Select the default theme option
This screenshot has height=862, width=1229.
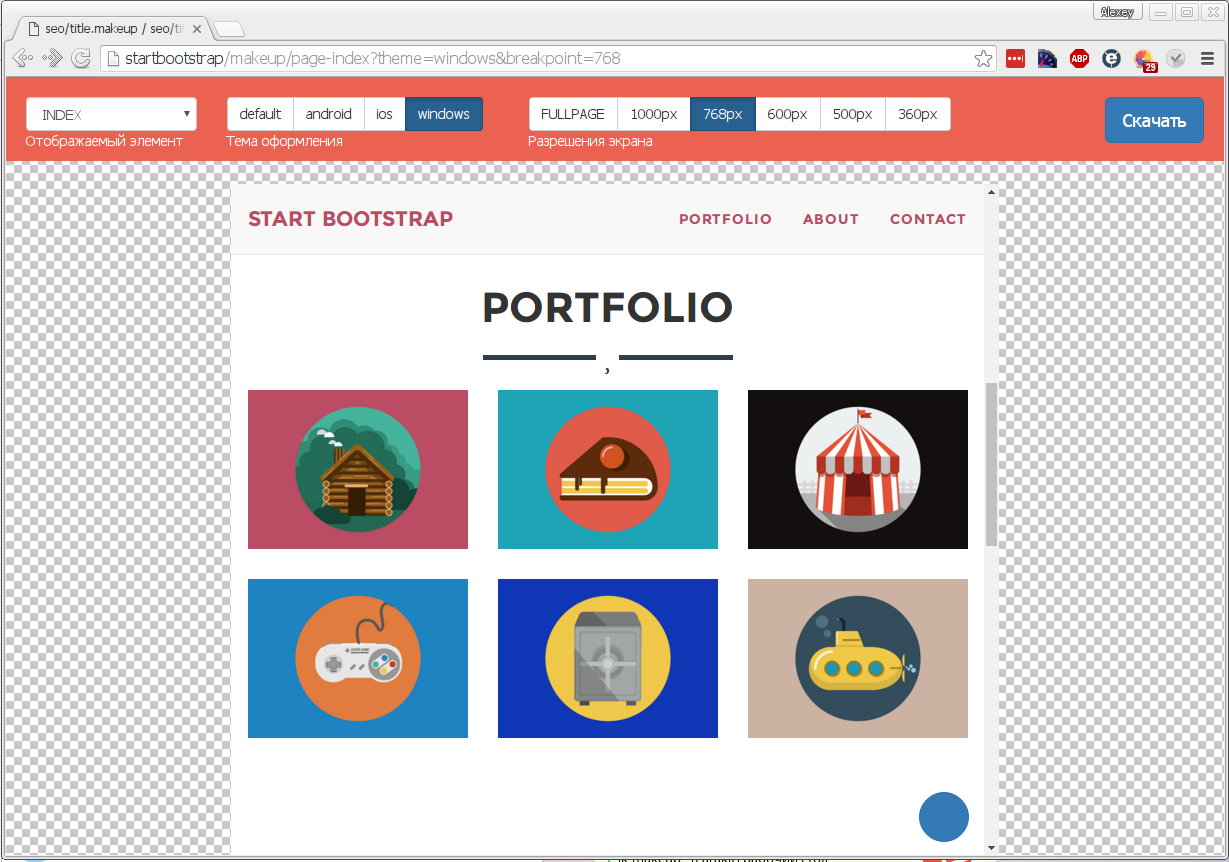coord(260,114)
